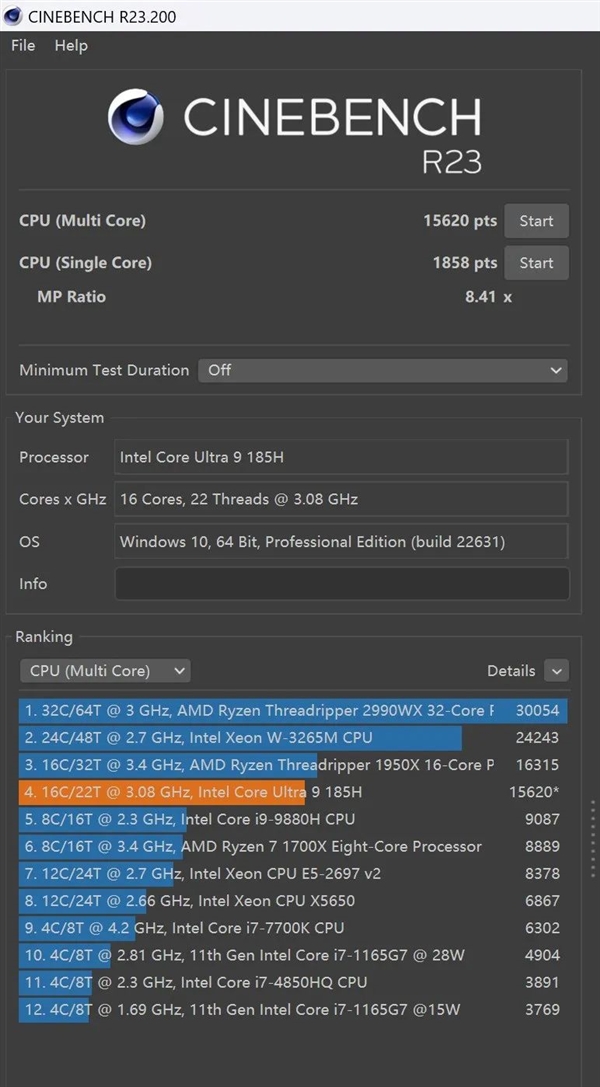
Task: Open the Minimum Test Duration dropdown
Action: 383,370
